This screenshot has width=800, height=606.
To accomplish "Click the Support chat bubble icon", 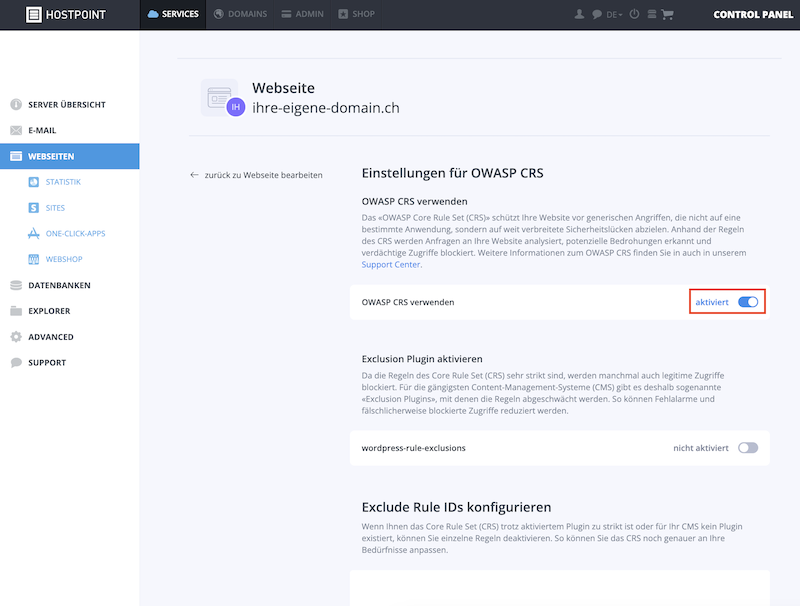I will pos(16,362).
